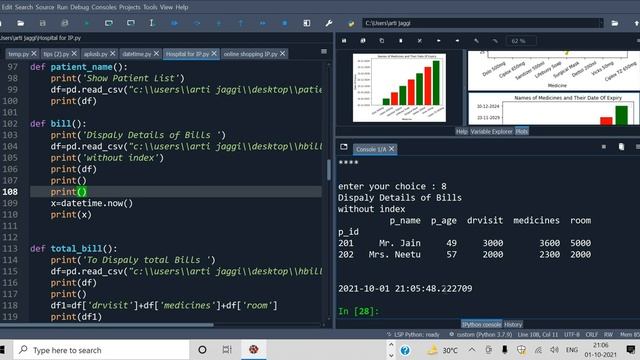The width and height of the screenshot is (640, 360).
Task: Open the Tools menu
Action: [x=150, y=7]
